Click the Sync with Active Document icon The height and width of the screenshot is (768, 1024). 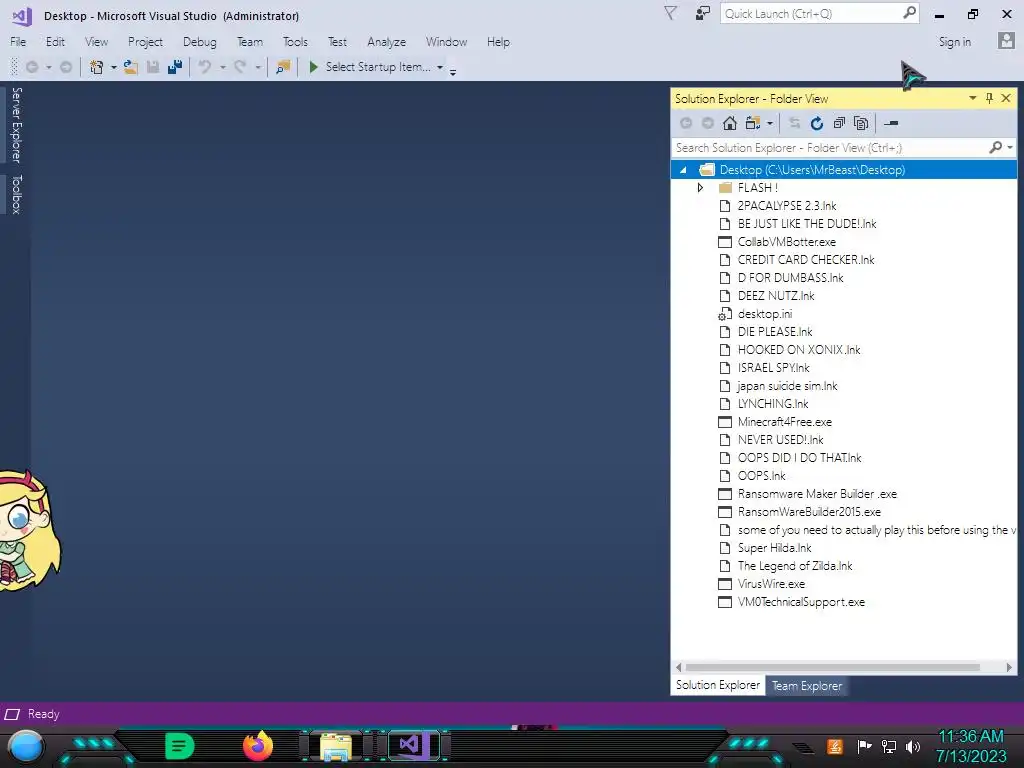(794, 123)
